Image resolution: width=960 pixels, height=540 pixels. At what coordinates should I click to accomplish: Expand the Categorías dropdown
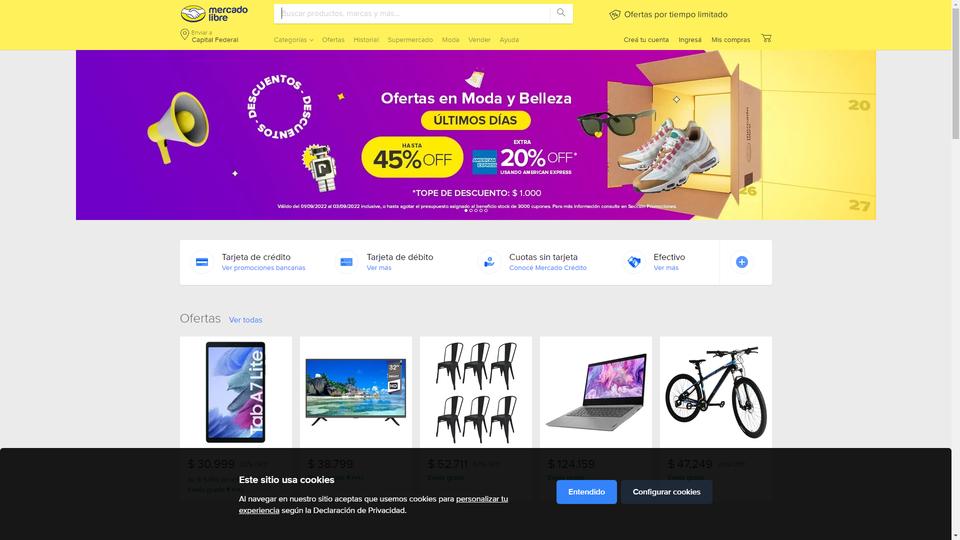[293, 40]
